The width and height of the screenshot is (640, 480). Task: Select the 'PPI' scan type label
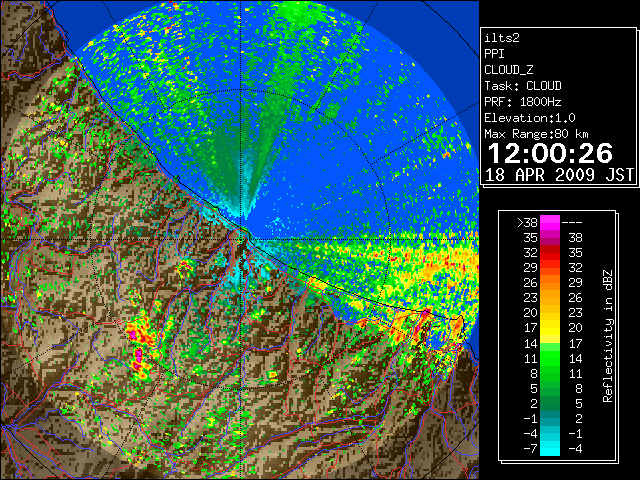click(x=494, y=54)
